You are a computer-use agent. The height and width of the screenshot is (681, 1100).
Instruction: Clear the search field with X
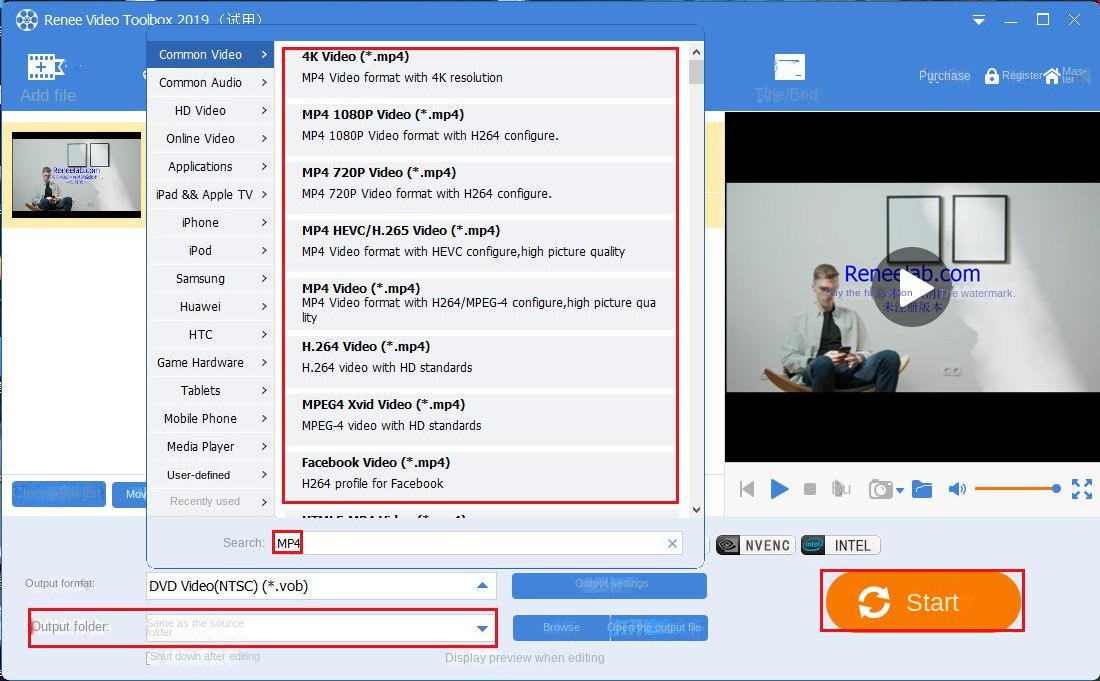tap(672, 544)
